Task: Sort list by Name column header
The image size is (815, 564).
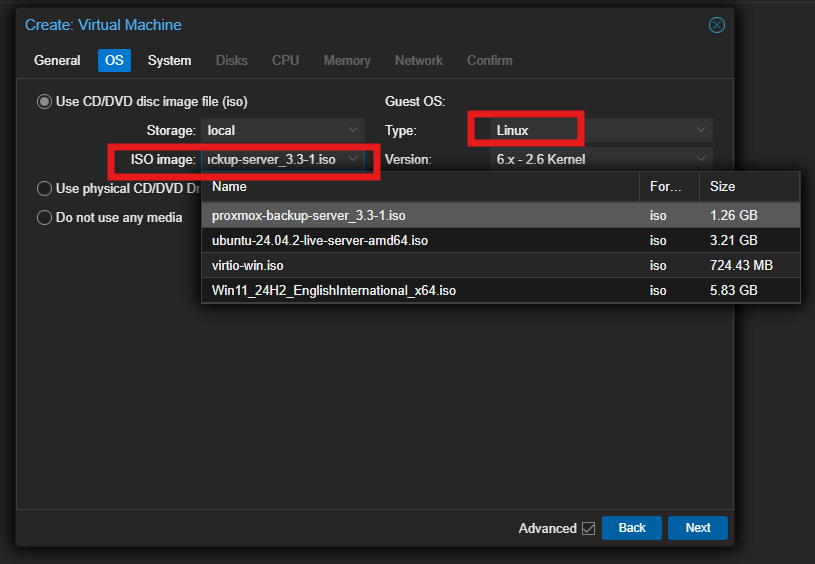Action: click(420, 187)
